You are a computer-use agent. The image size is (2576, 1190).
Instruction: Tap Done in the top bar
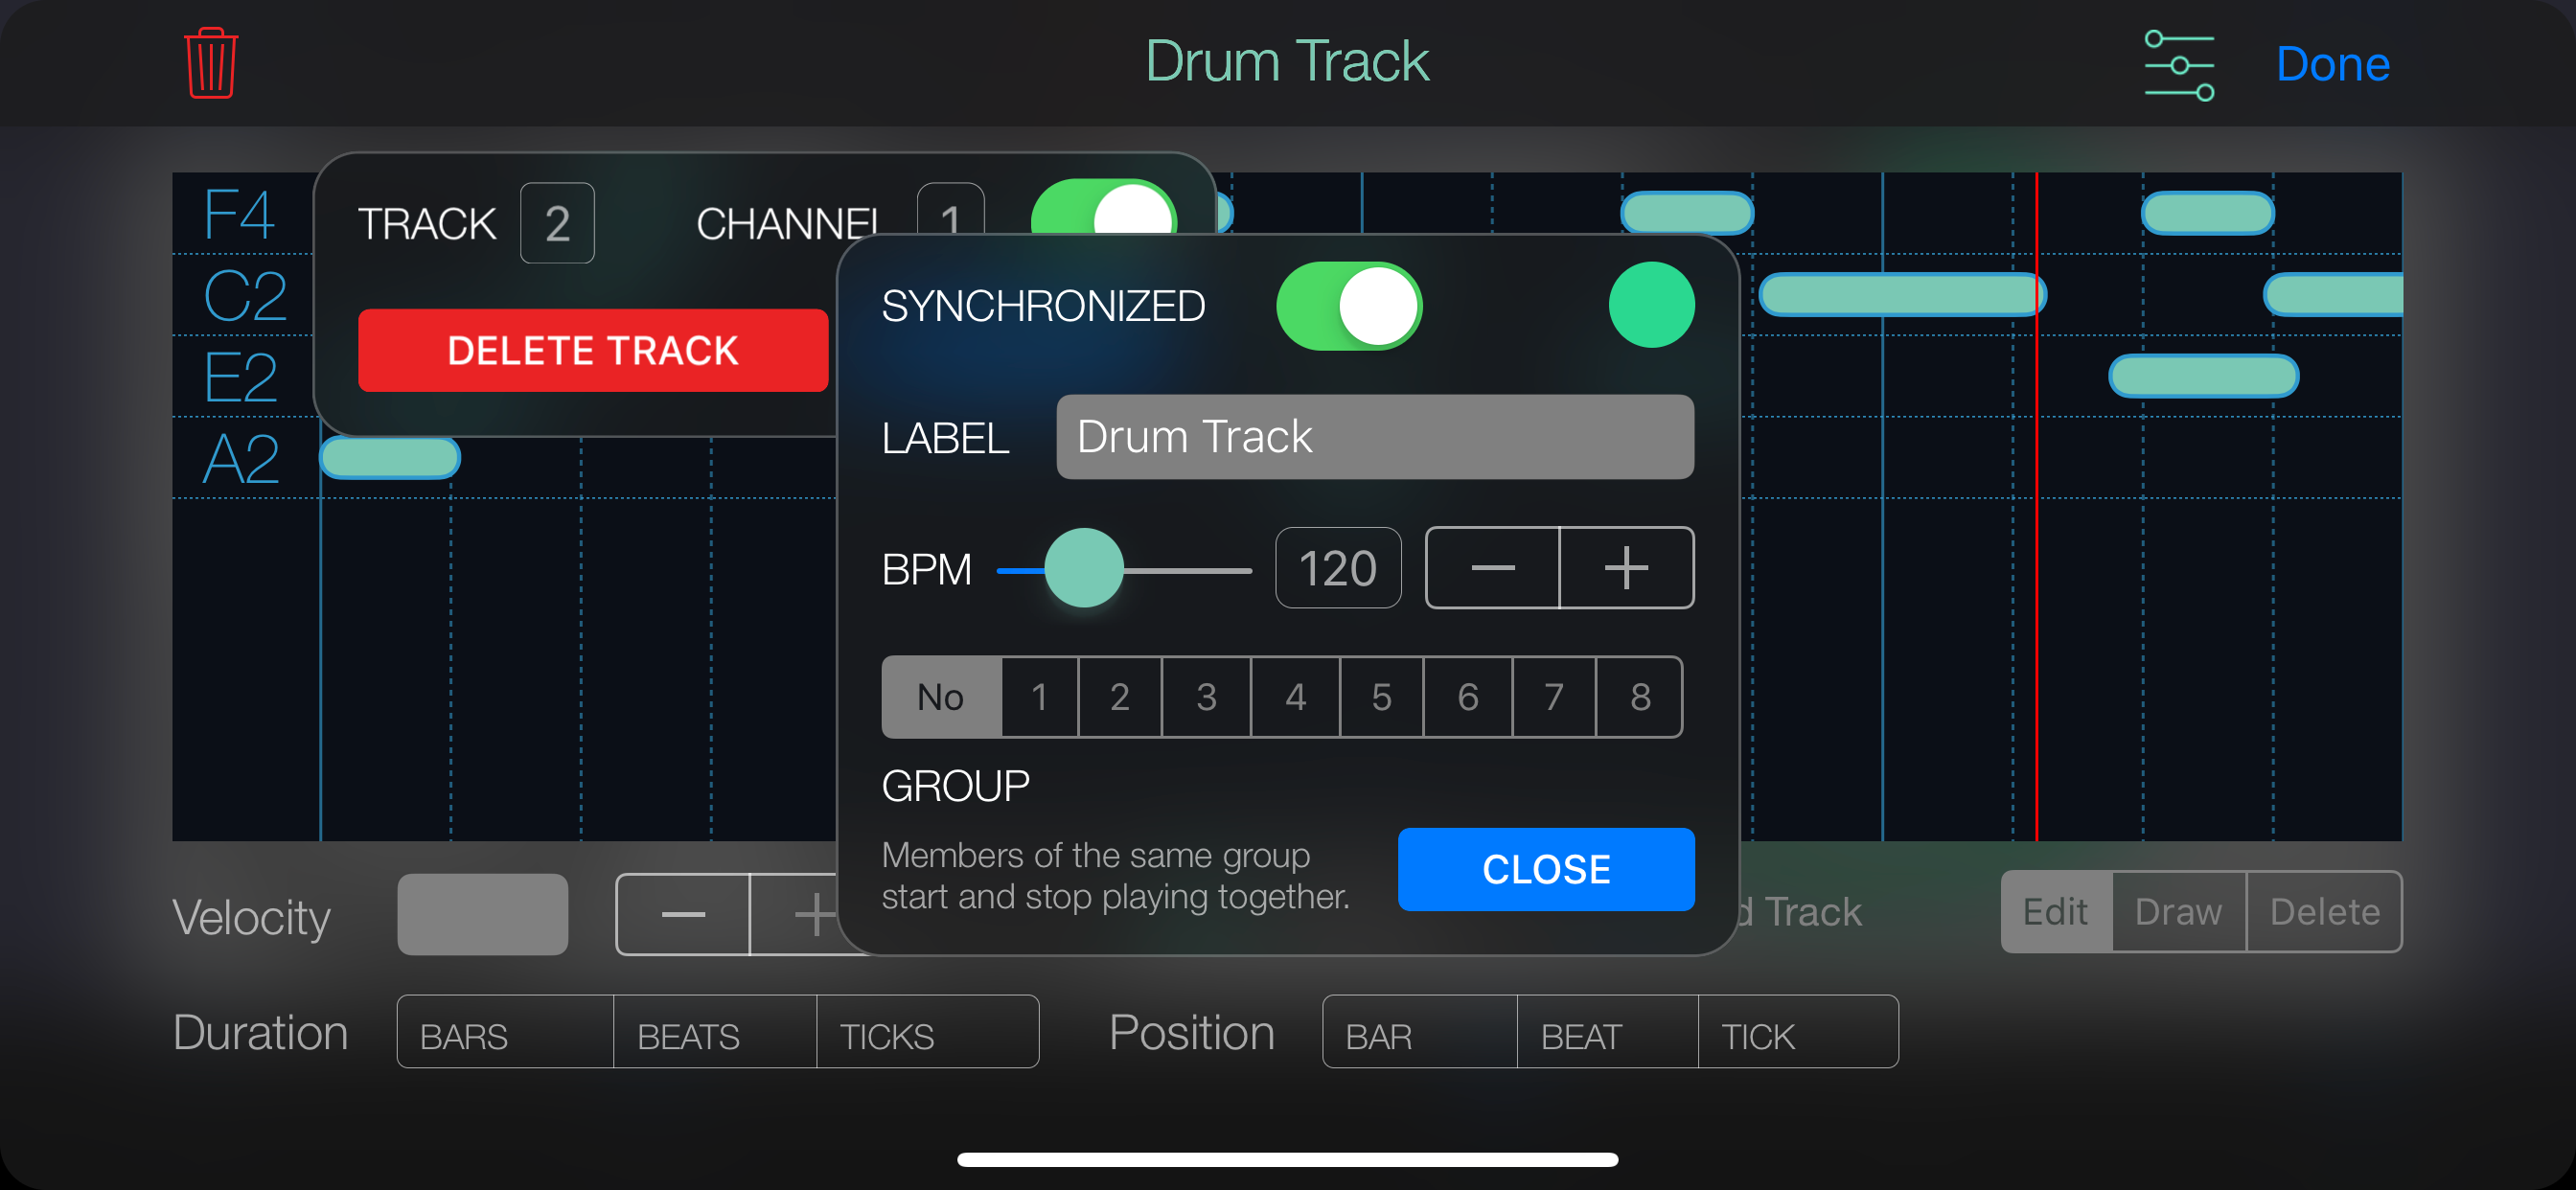2332,64
